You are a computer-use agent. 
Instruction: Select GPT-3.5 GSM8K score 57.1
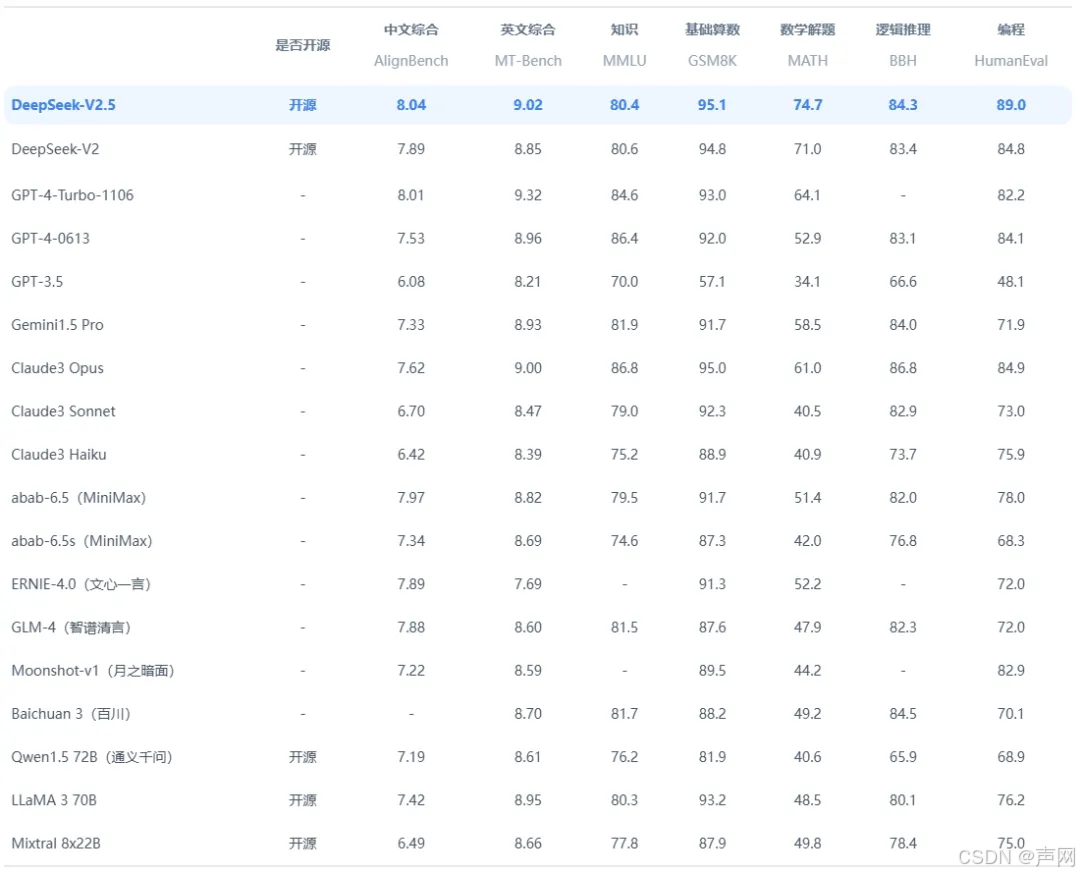click(712, 282)
